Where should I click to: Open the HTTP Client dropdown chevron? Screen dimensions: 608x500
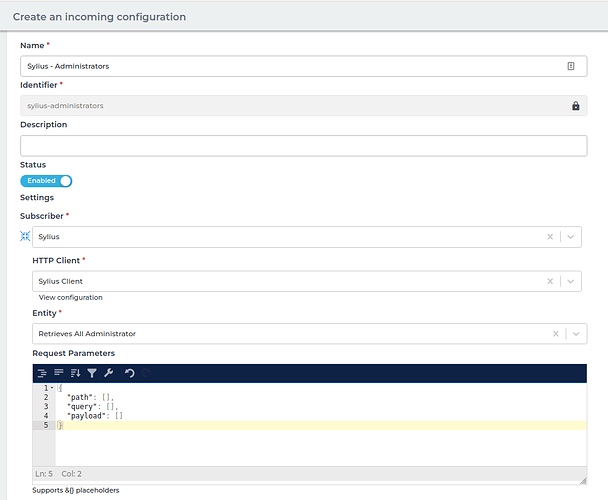570,281
